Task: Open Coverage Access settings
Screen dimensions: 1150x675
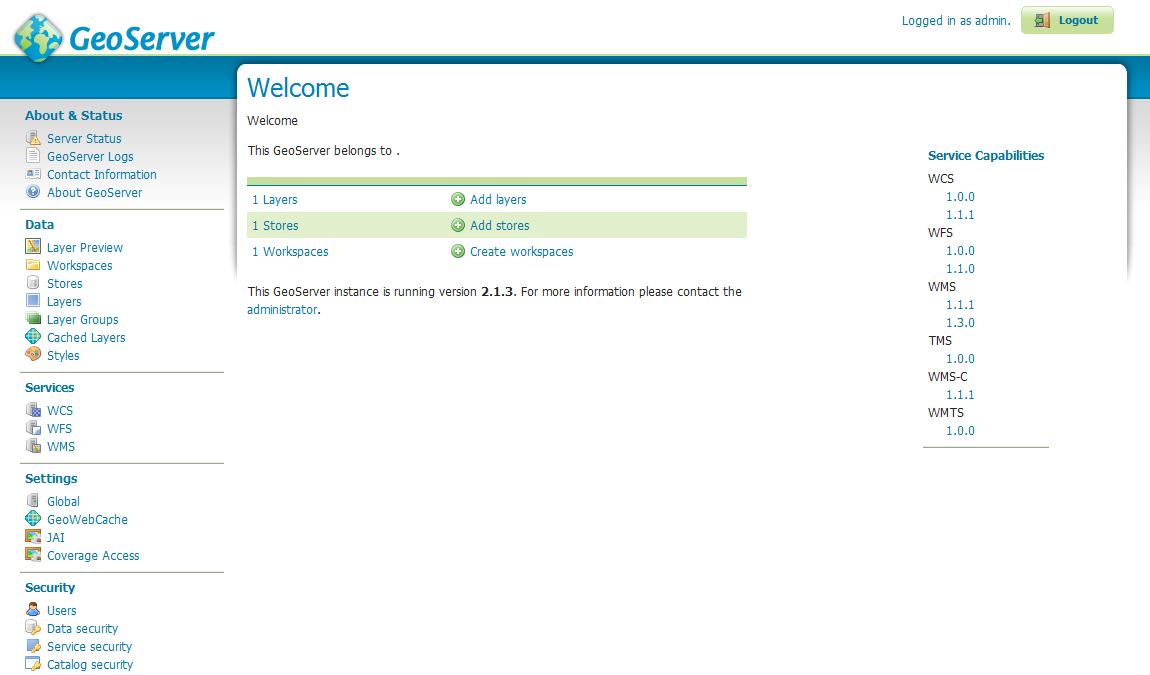Action: (x=93, y=555)
